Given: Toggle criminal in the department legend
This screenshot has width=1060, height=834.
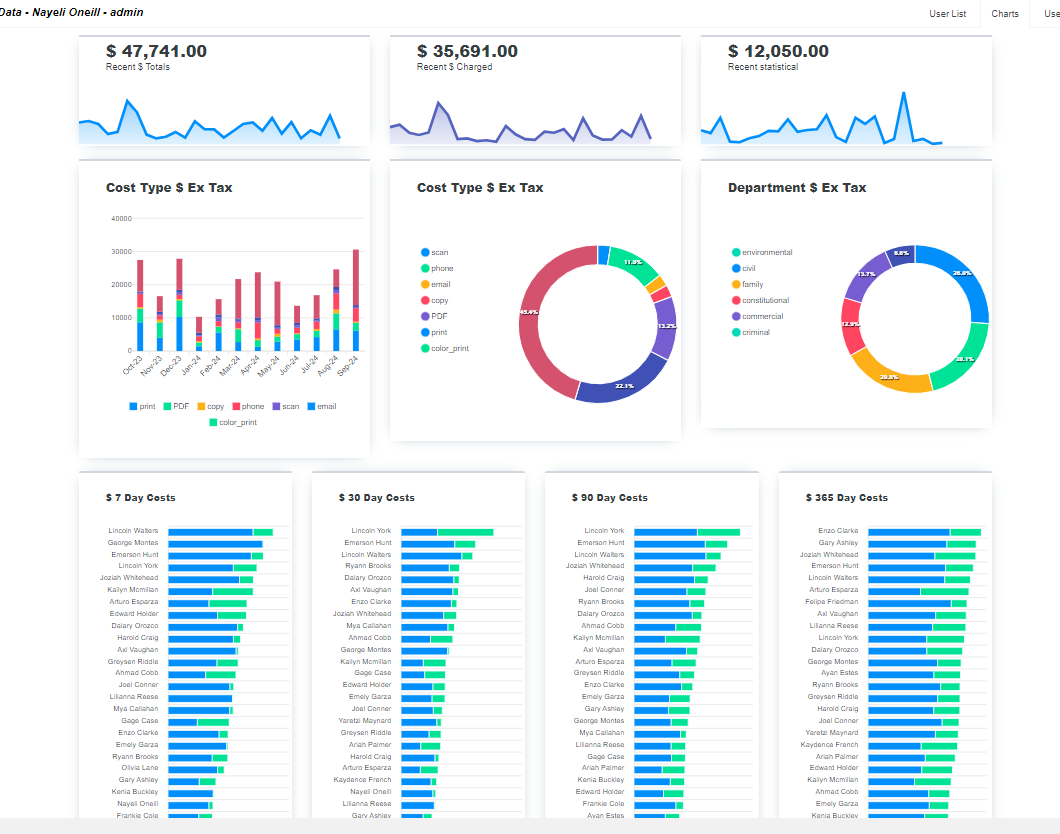Looking at the screenshot, I should [x=755, y=333].
